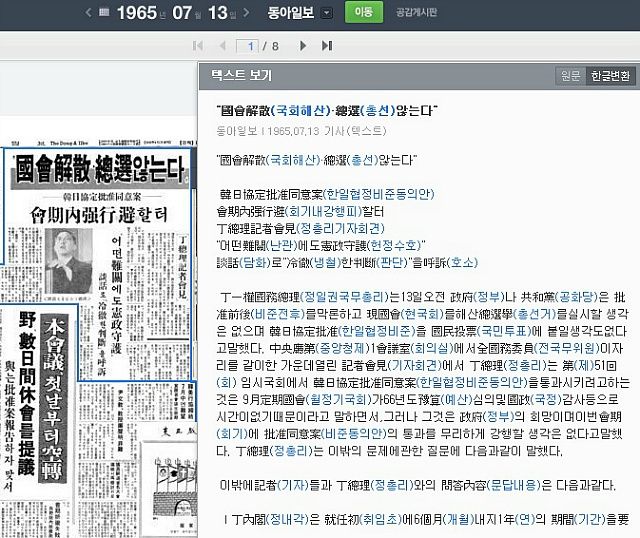Image resolution: width=640 pixels, height=538 pixels.
Task: Click the 정총리기자회견 text line
Action: click(x=301, y=228)
